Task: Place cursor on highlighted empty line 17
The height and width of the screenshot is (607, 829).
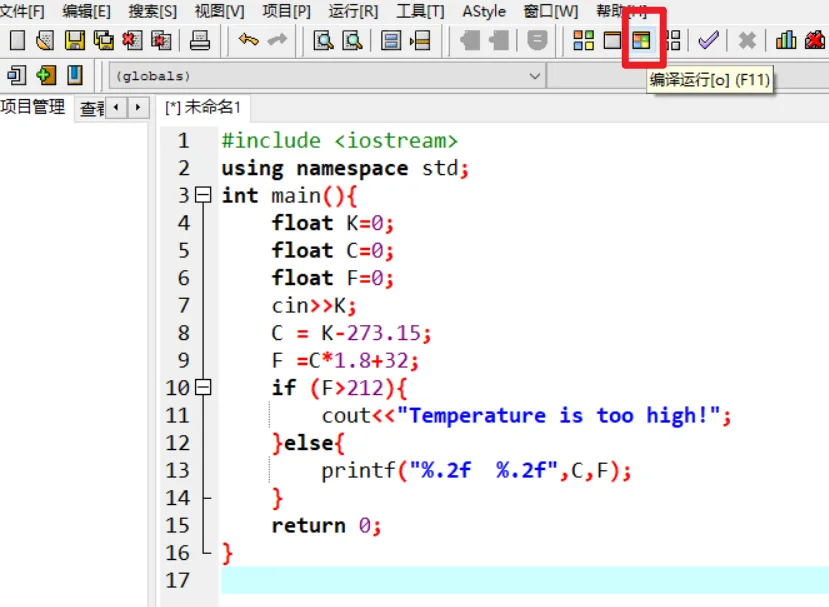Action: [524, 580]
